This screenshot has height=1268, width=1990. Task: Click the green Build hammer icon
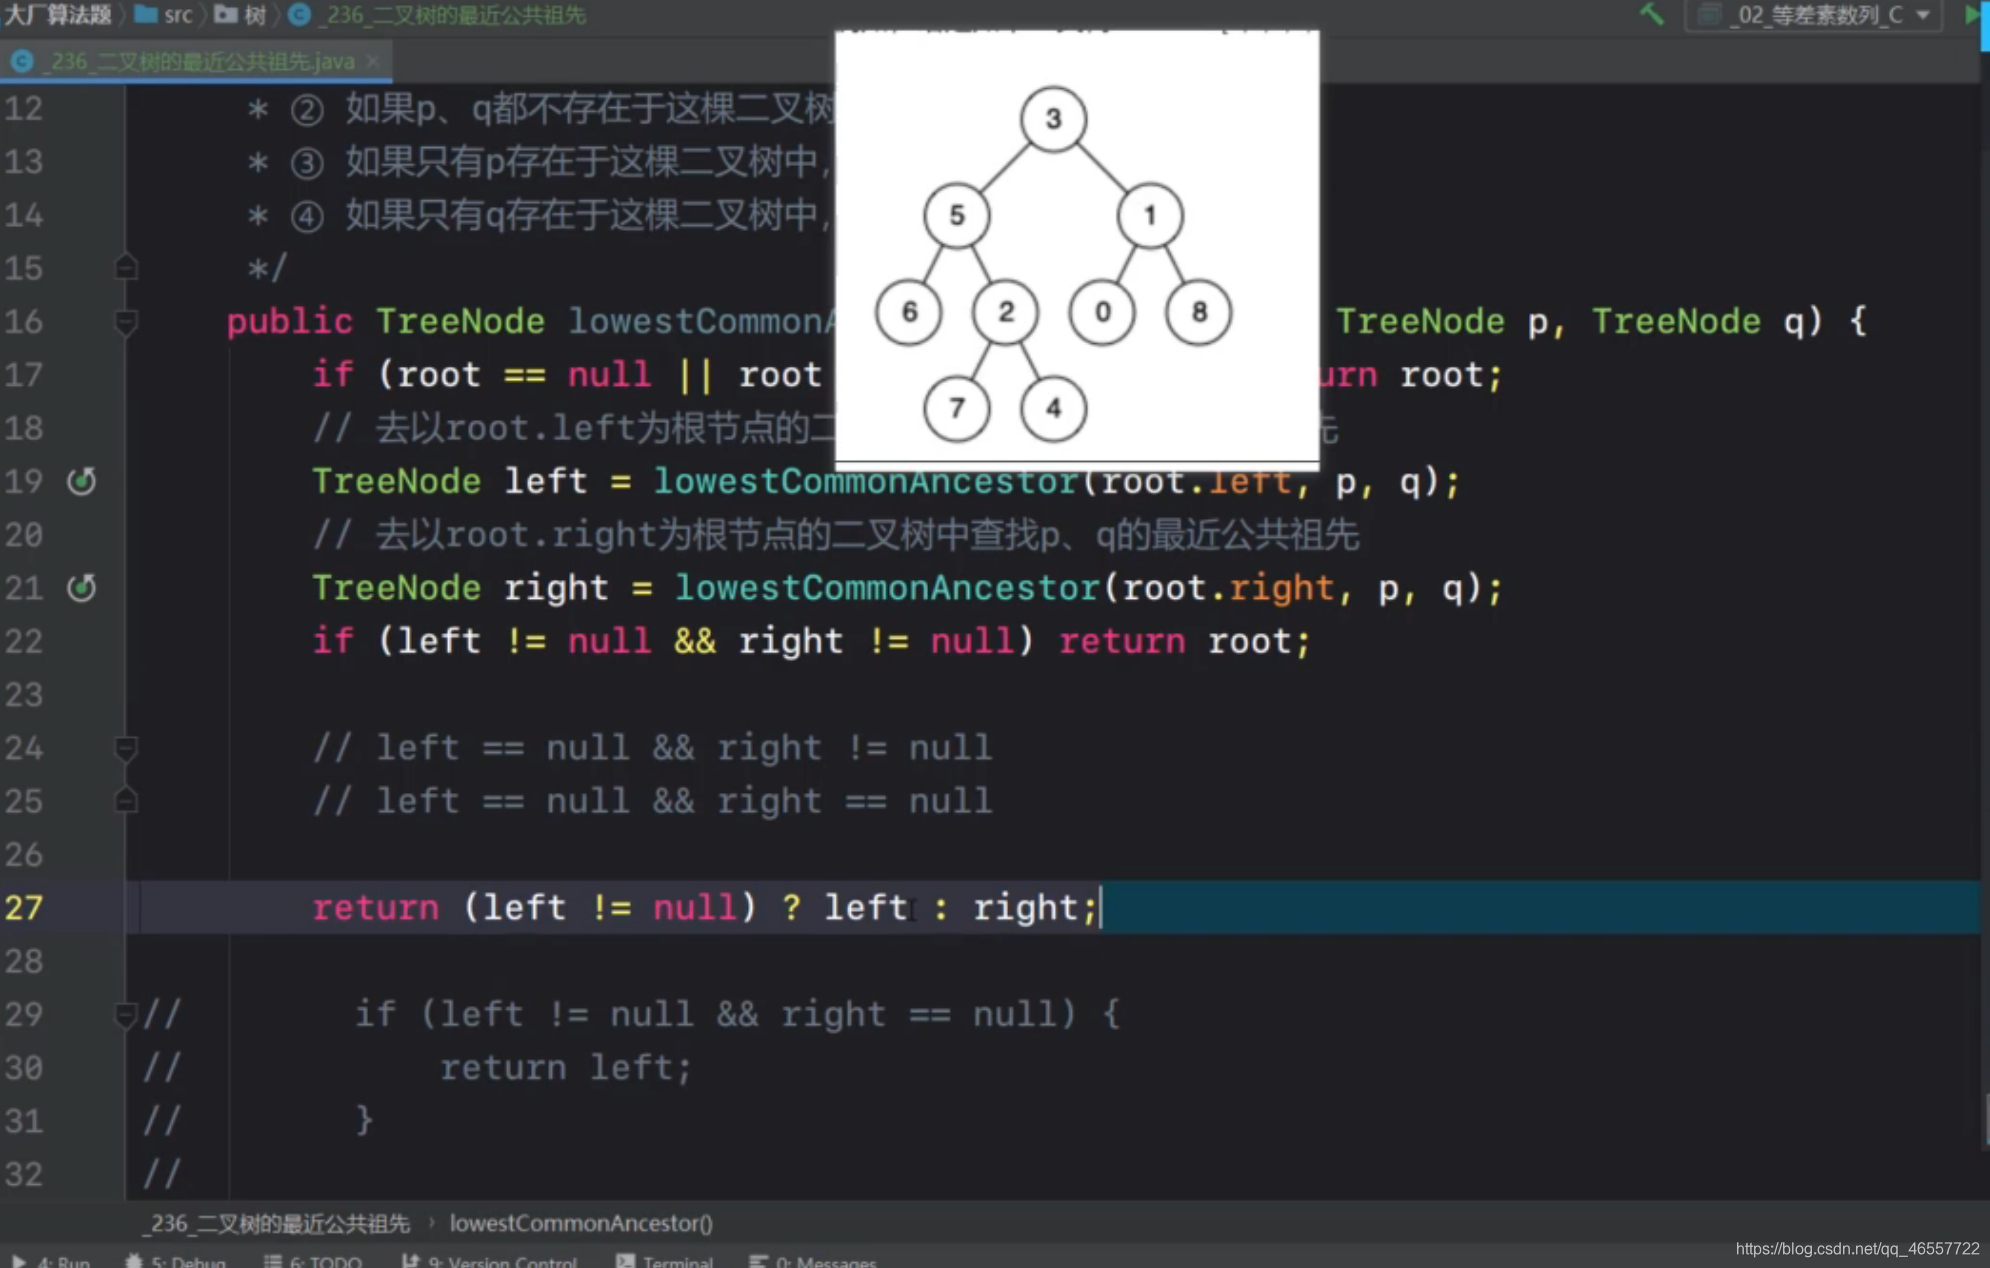[x=1652, y=14]
